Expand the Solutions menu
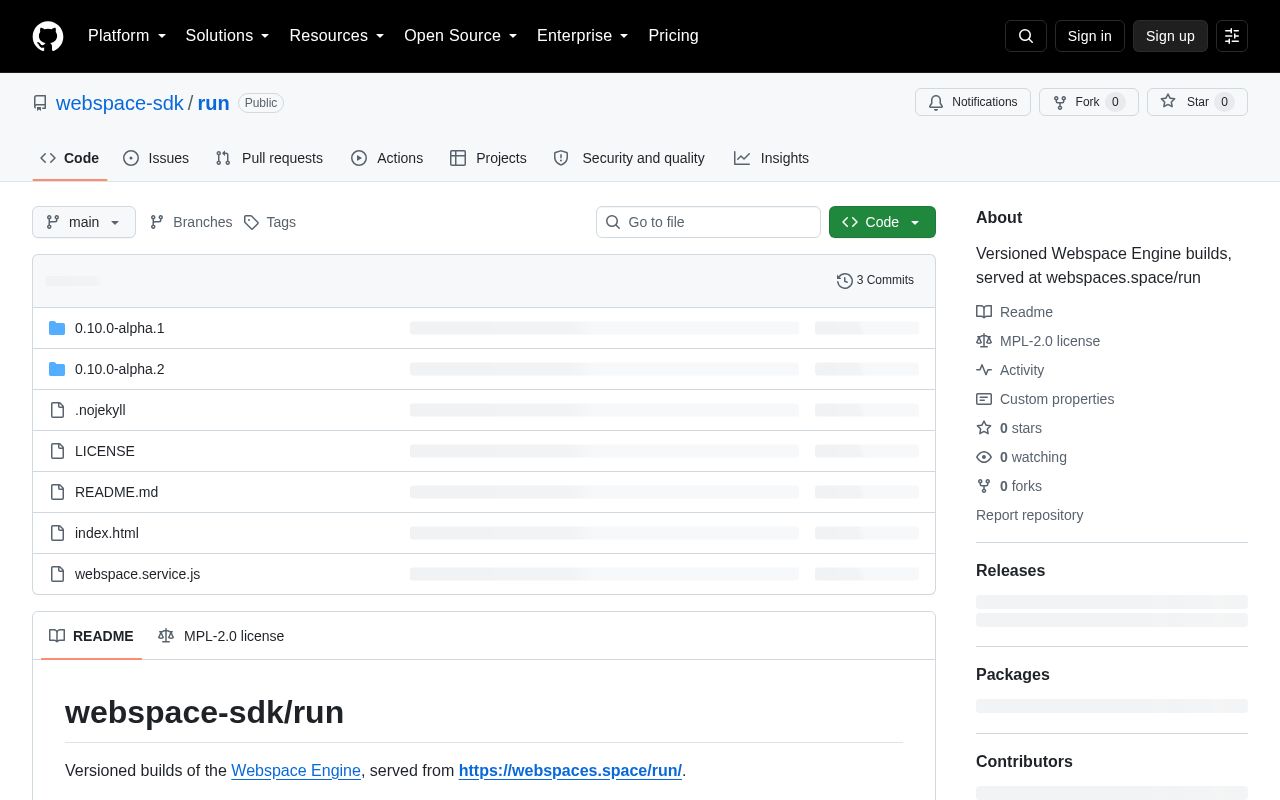 [x=228, y=36]
